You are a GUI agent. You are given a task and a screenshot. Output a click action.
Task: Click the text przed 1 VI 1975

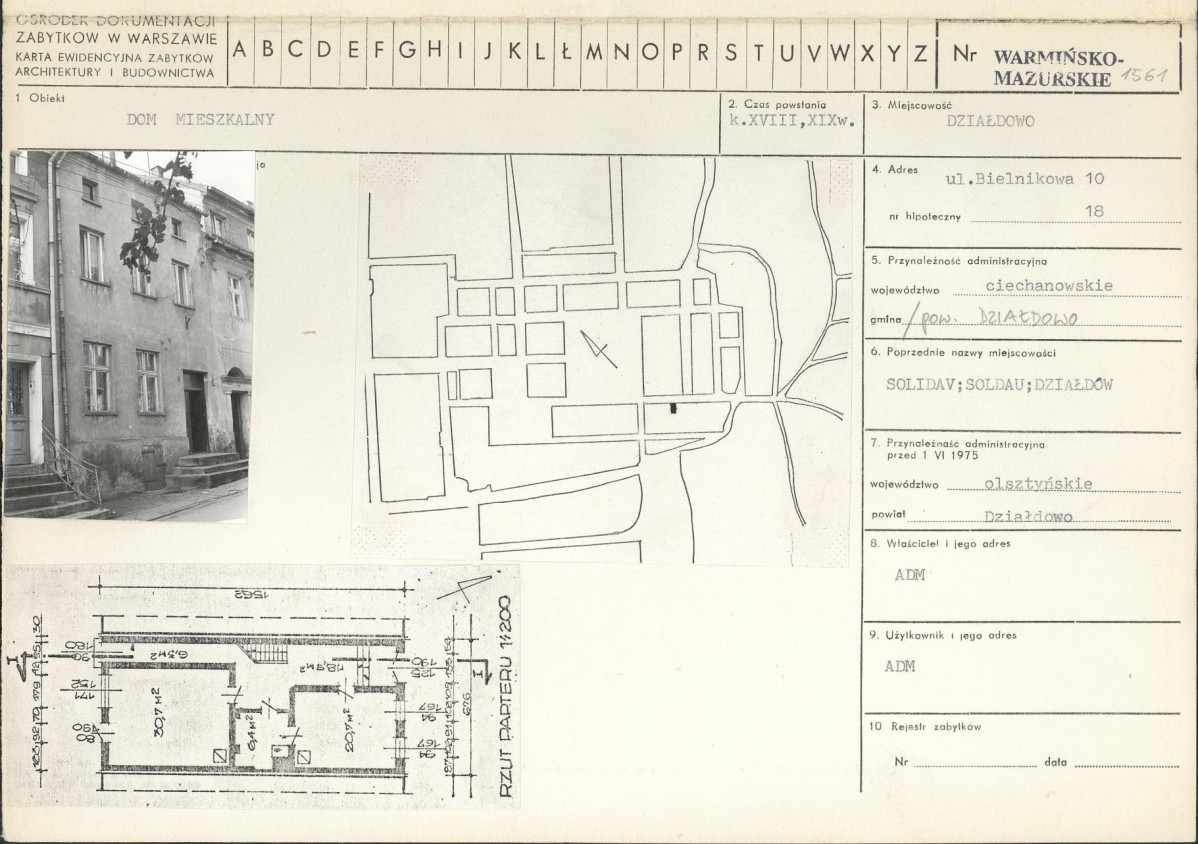(x=932, y=455)
